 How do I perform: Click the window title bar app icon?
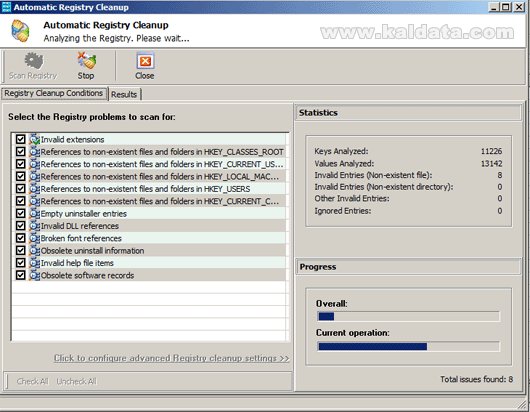click(6, 7)
